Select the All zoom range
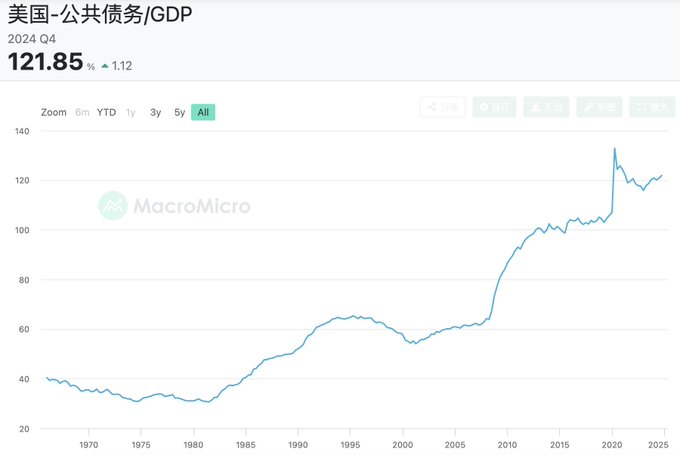The width and height of the screenshot is (680, 455). click(x=203, y=112)
